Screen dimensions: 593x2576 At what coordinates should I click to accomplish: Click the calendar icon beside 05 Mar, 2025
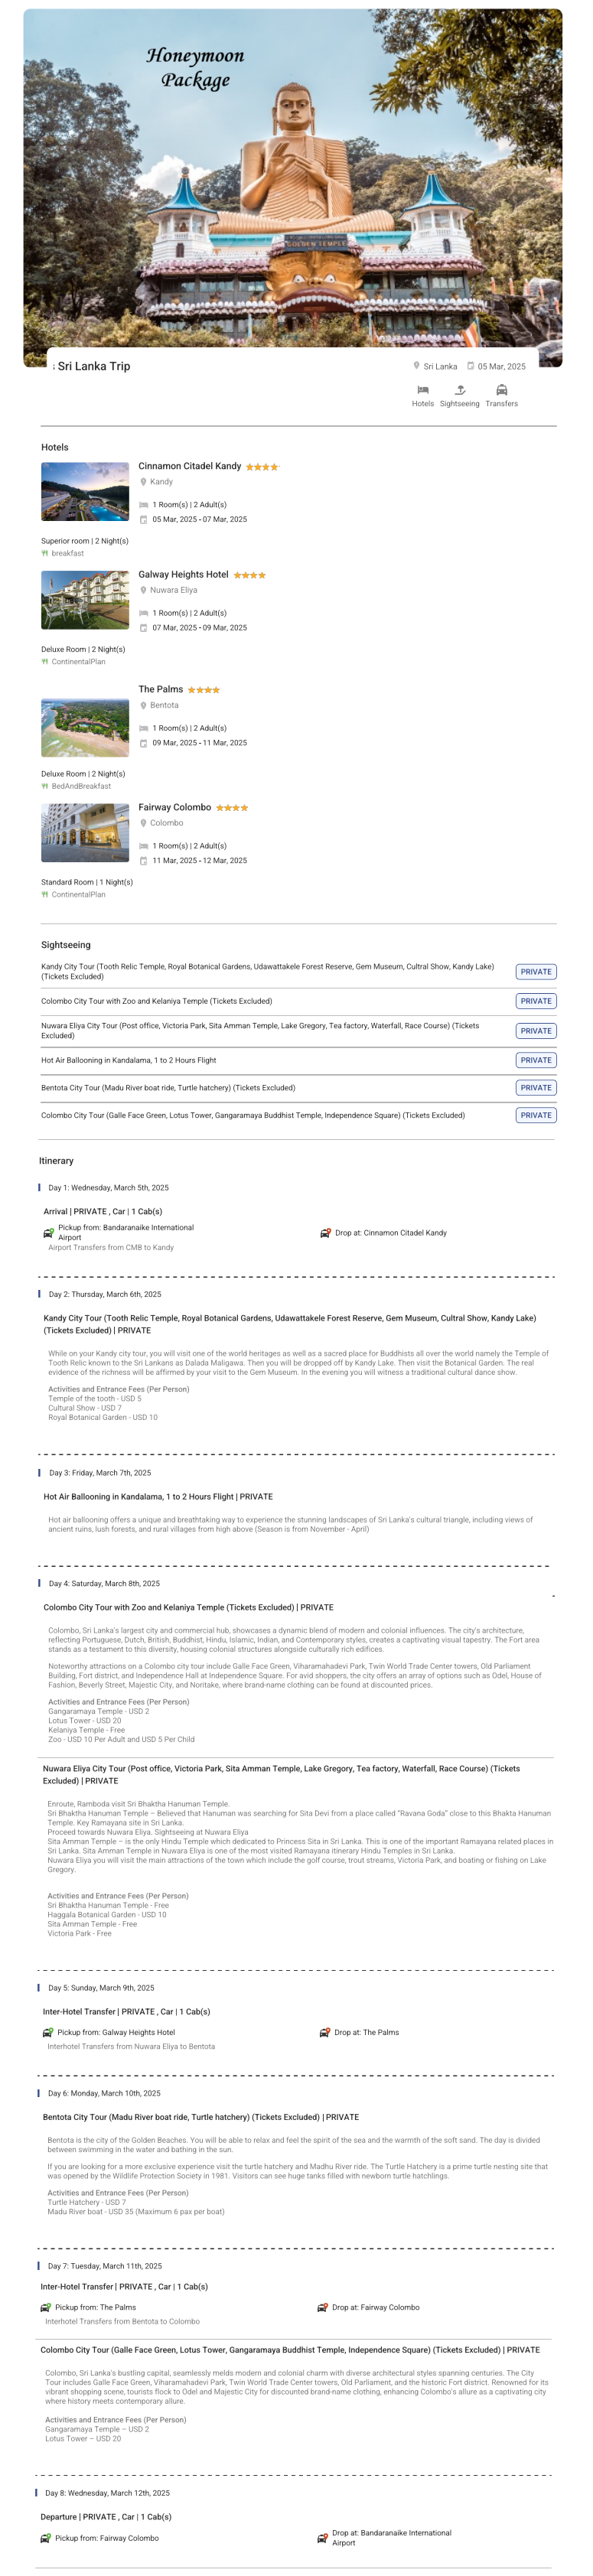click(471, 366)
